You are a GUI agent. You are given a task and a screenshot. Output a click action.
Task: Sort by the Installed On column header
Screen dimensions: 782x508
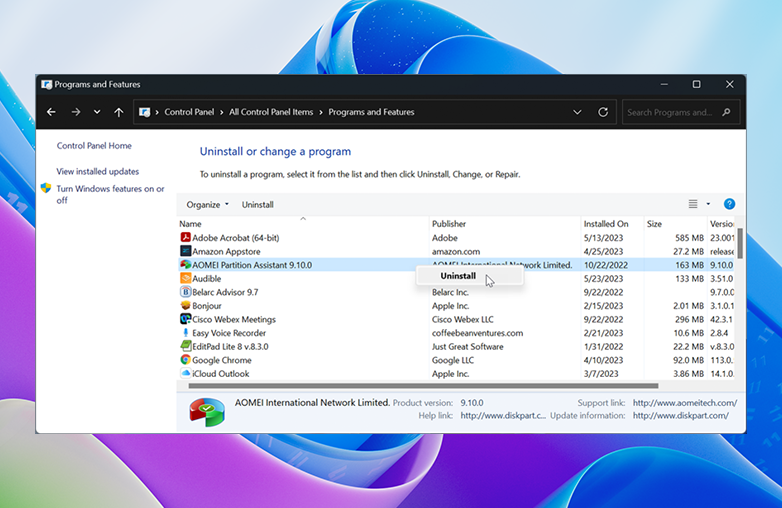point(612,224)
